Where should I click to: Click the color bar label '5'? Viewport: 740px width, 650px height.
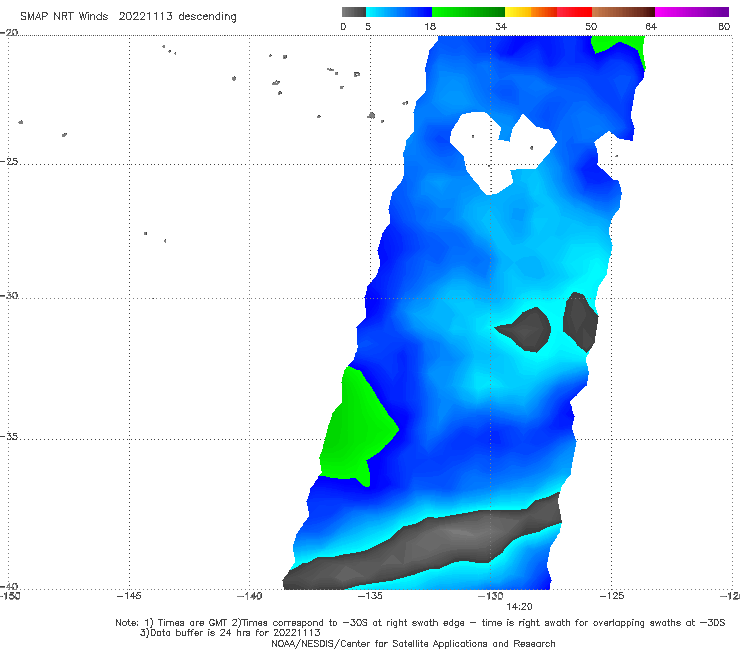[368, 26]
